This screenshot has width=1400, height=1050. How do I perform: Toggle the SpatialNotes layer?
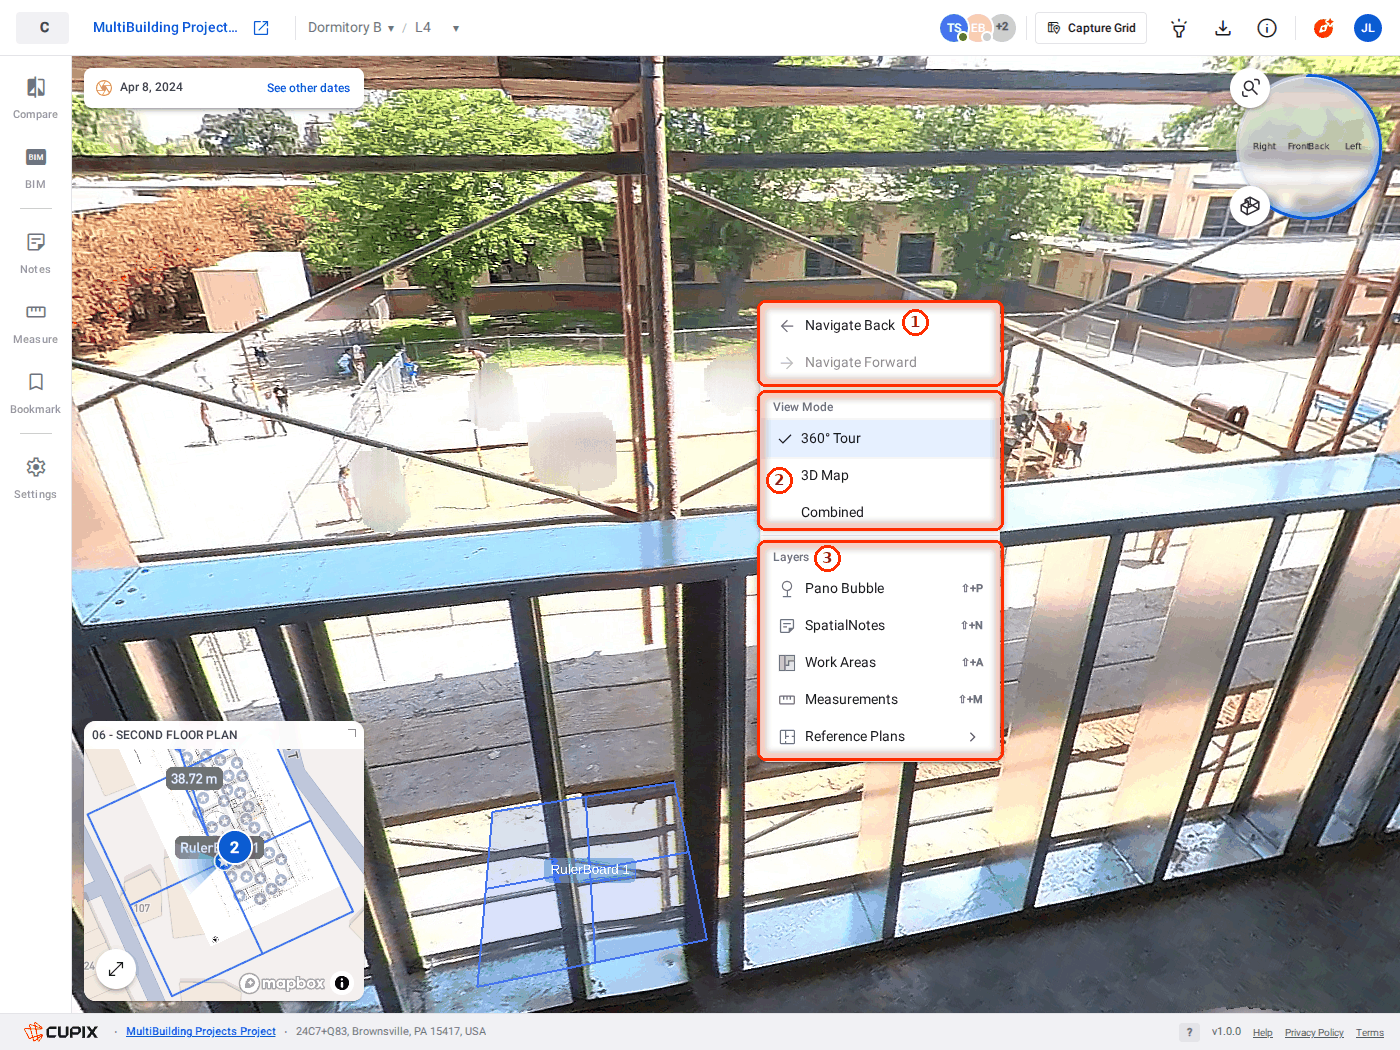point(881,625)
